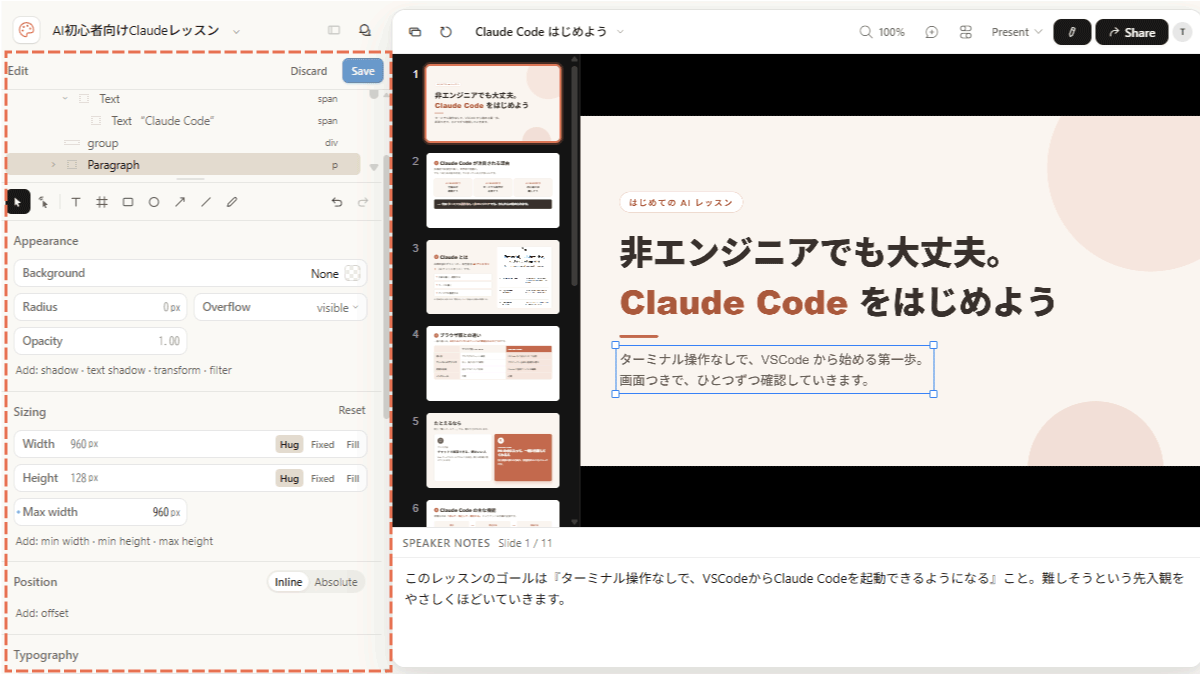Open the chat bubbles icon in left header

click(x=365, y=31)
